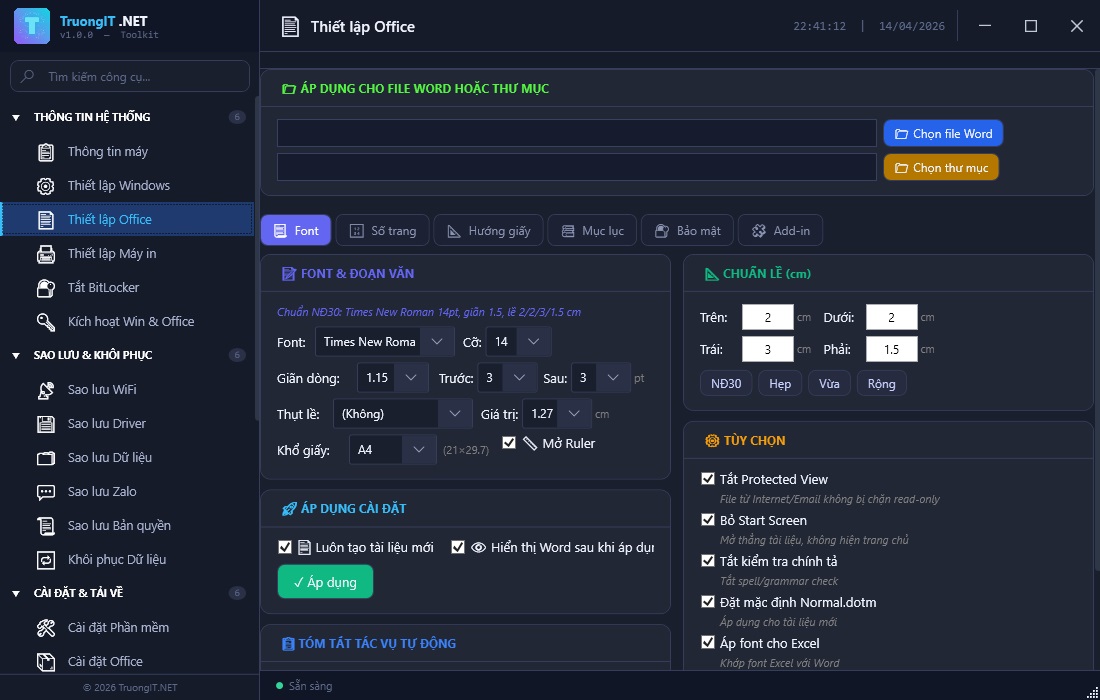Click the Thông tin máy sidebar icon

[46, 152]
